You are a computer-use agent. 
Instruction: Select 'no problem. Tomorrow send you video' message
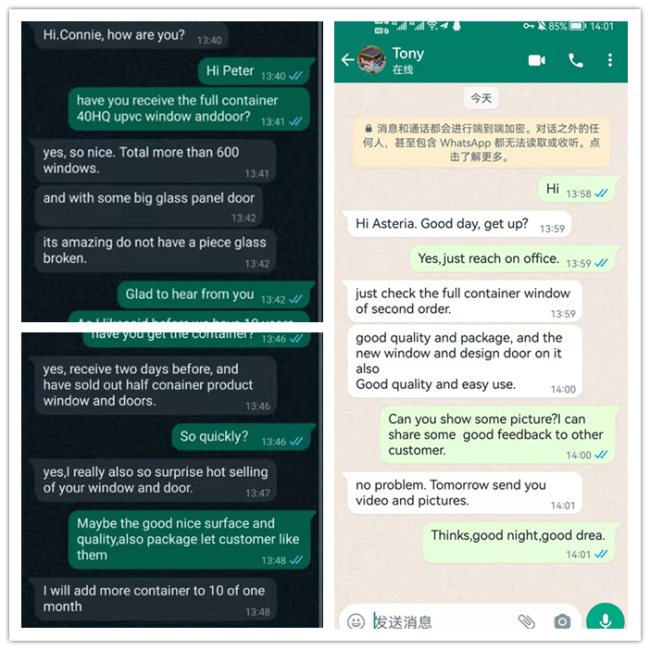point(464,493)
